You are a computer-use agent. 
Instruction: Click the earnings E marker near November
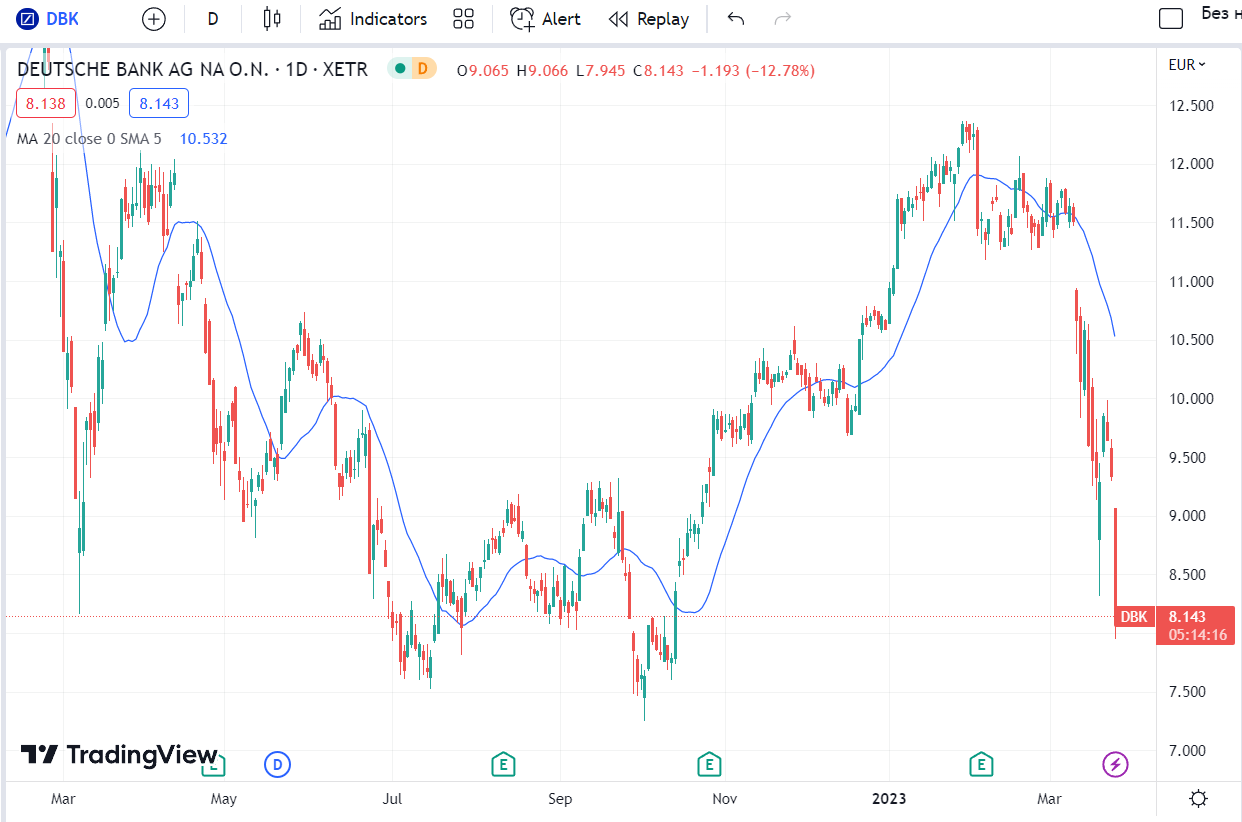(709, 766)
